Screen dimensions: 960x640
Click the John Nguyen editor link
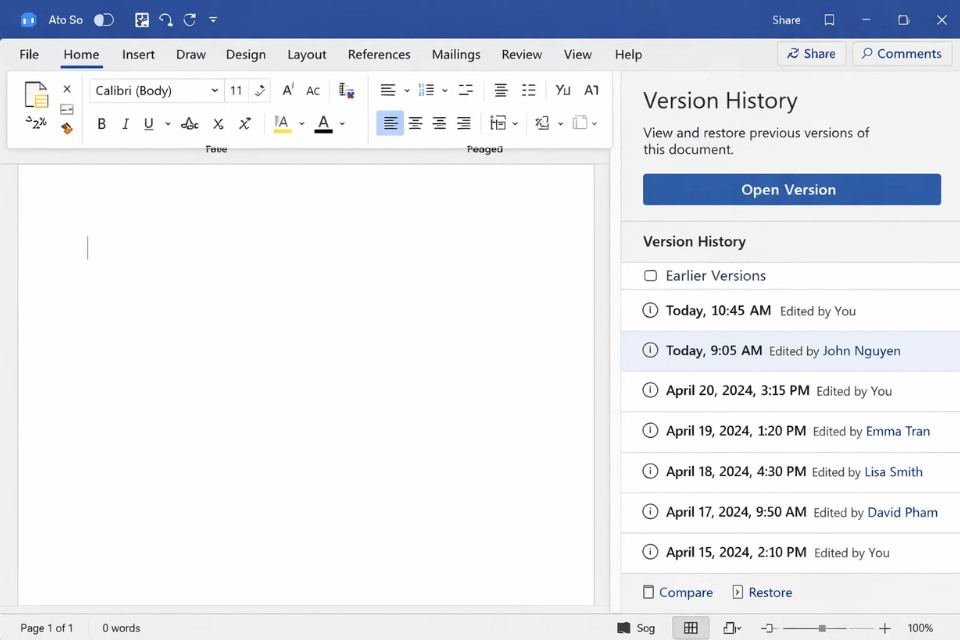pos(861,351)
